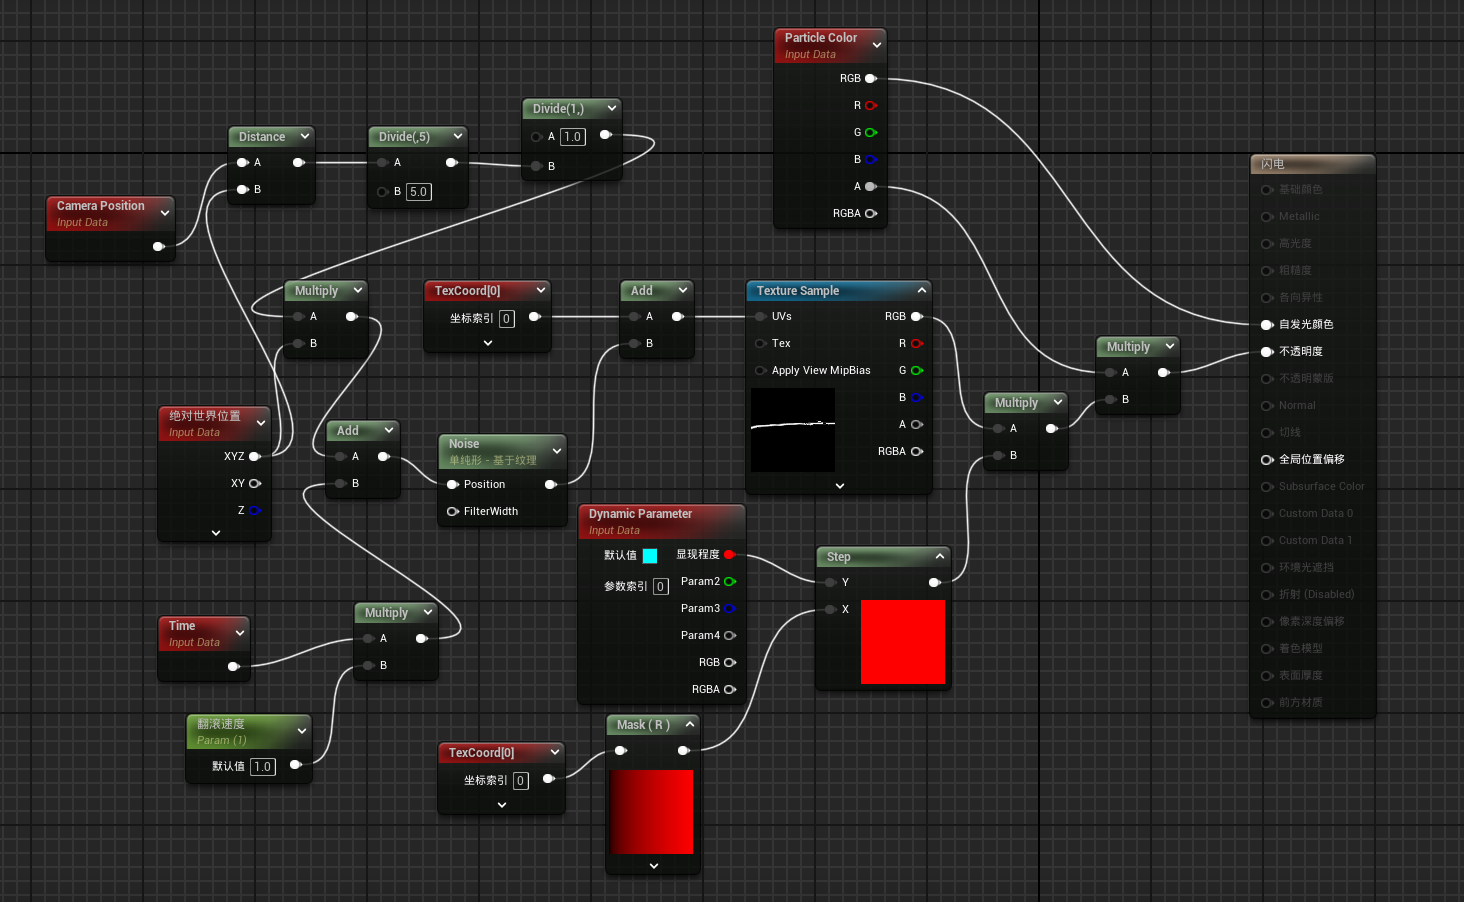Select the Dynamic Parameter node title

640,513
